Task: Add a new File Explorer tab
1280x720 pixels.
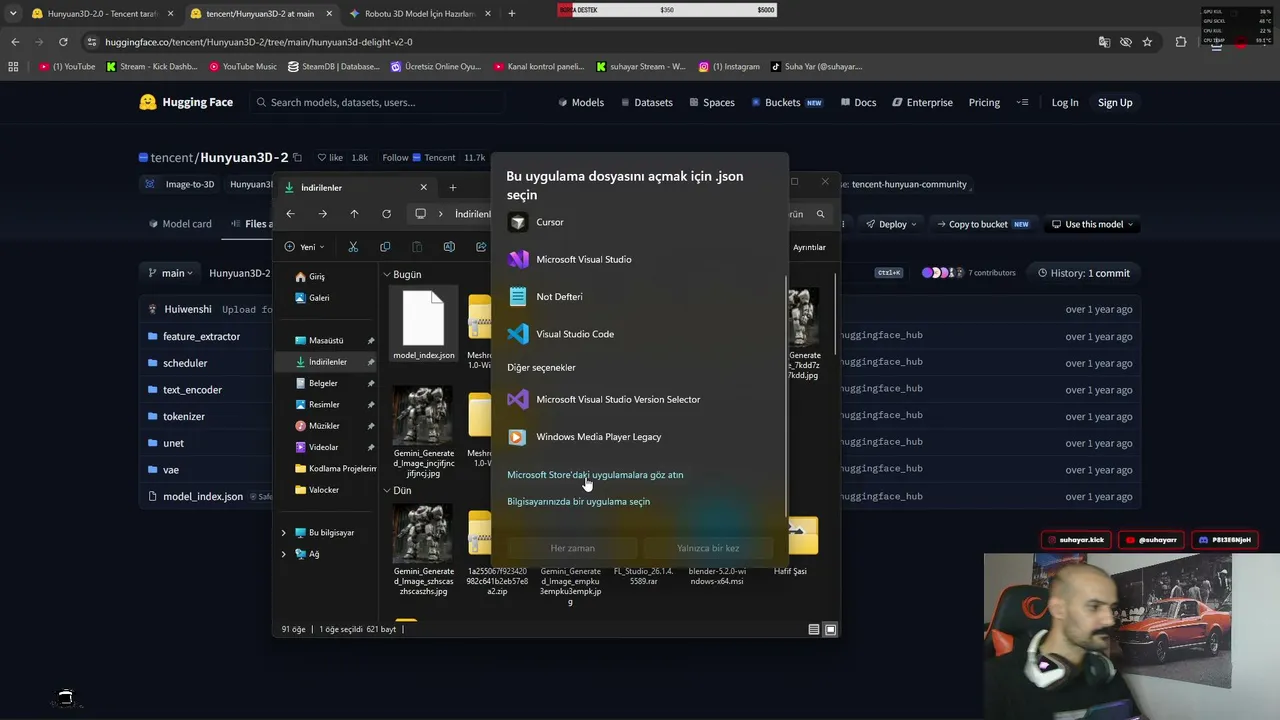Action: pyautogui.click(x=452, y=187)
